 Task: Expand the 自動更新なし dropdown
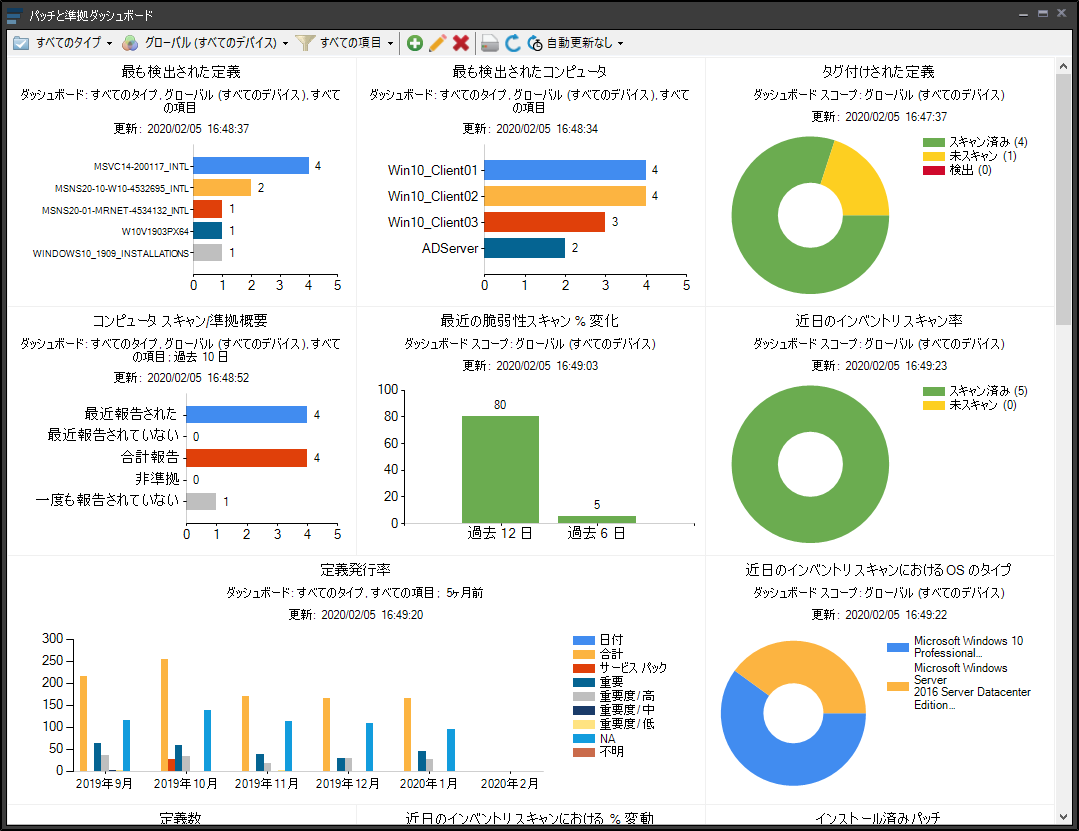click(x=585, y=43)
